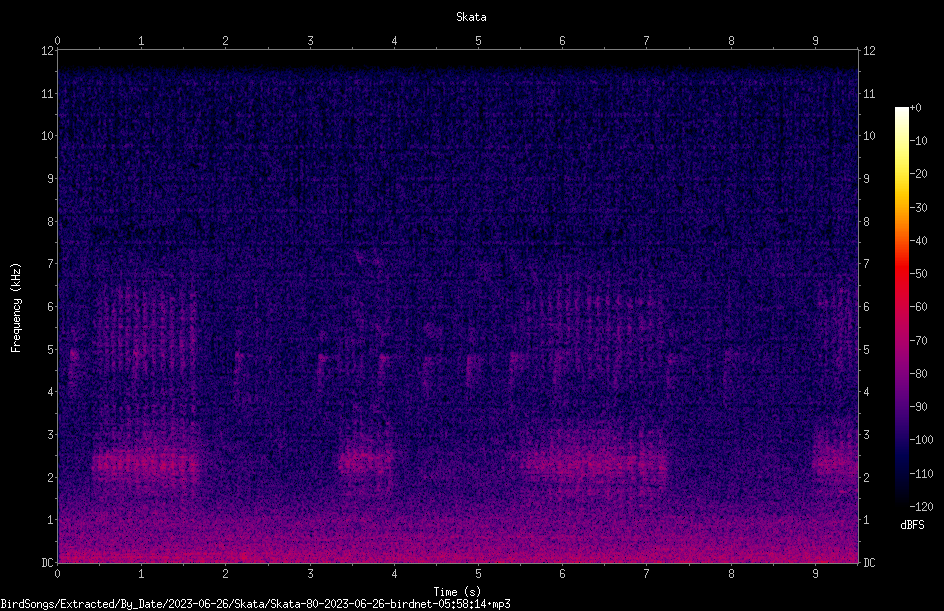Click "4" on the top time axis
The image size is (944, 611).
coord(394,41)
